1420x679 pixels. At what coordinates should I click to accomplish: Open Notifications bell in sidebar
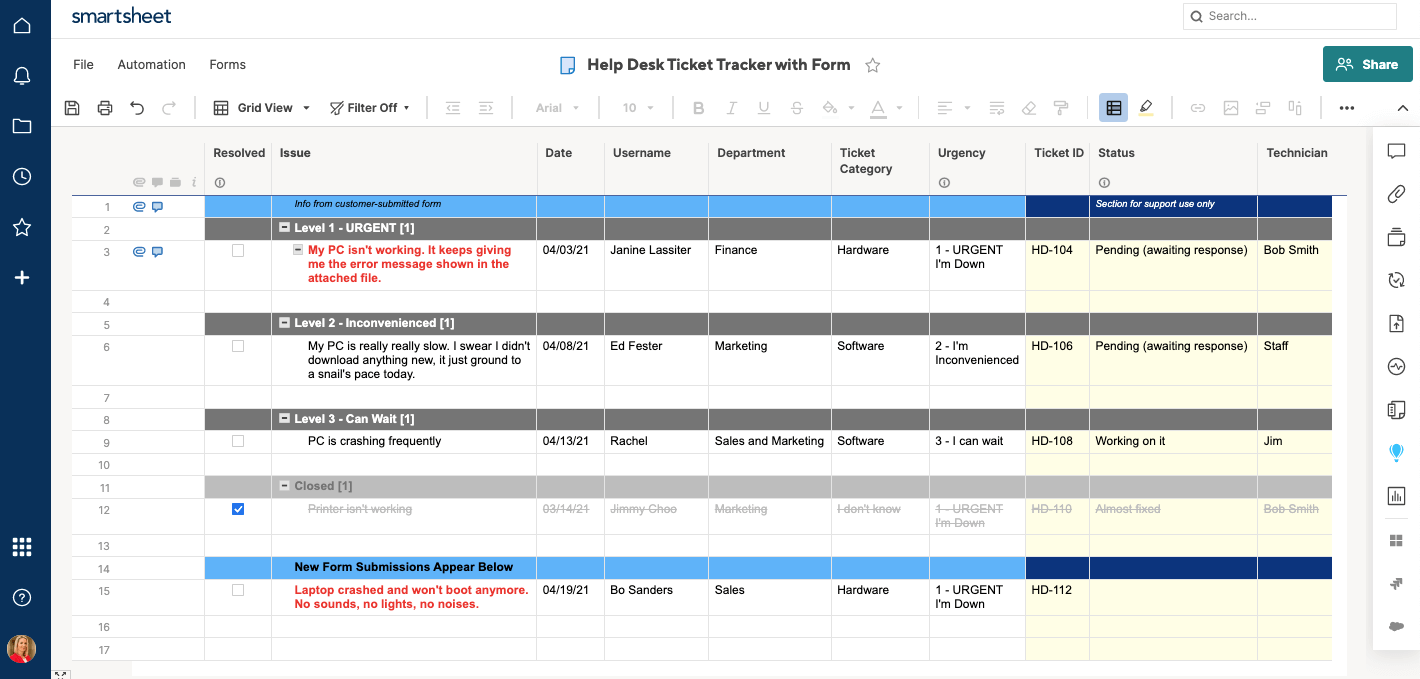[x=22, y=76]
